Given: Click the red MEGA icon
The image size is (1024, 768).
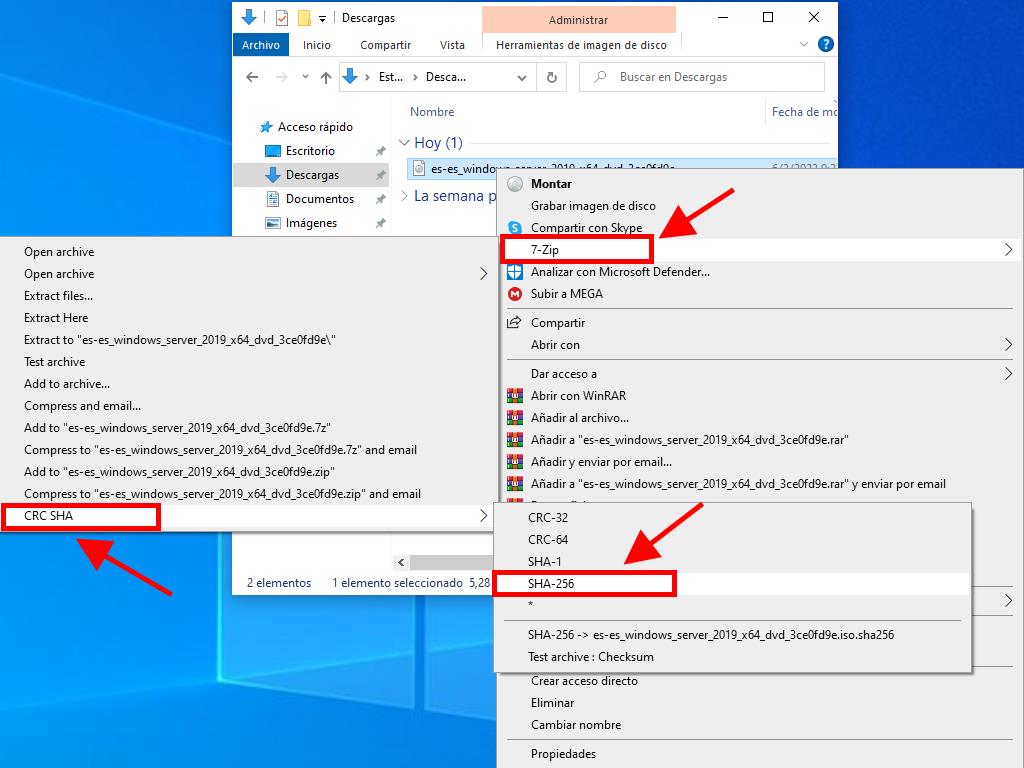Looking at the screenshot, I should point(515,294).
